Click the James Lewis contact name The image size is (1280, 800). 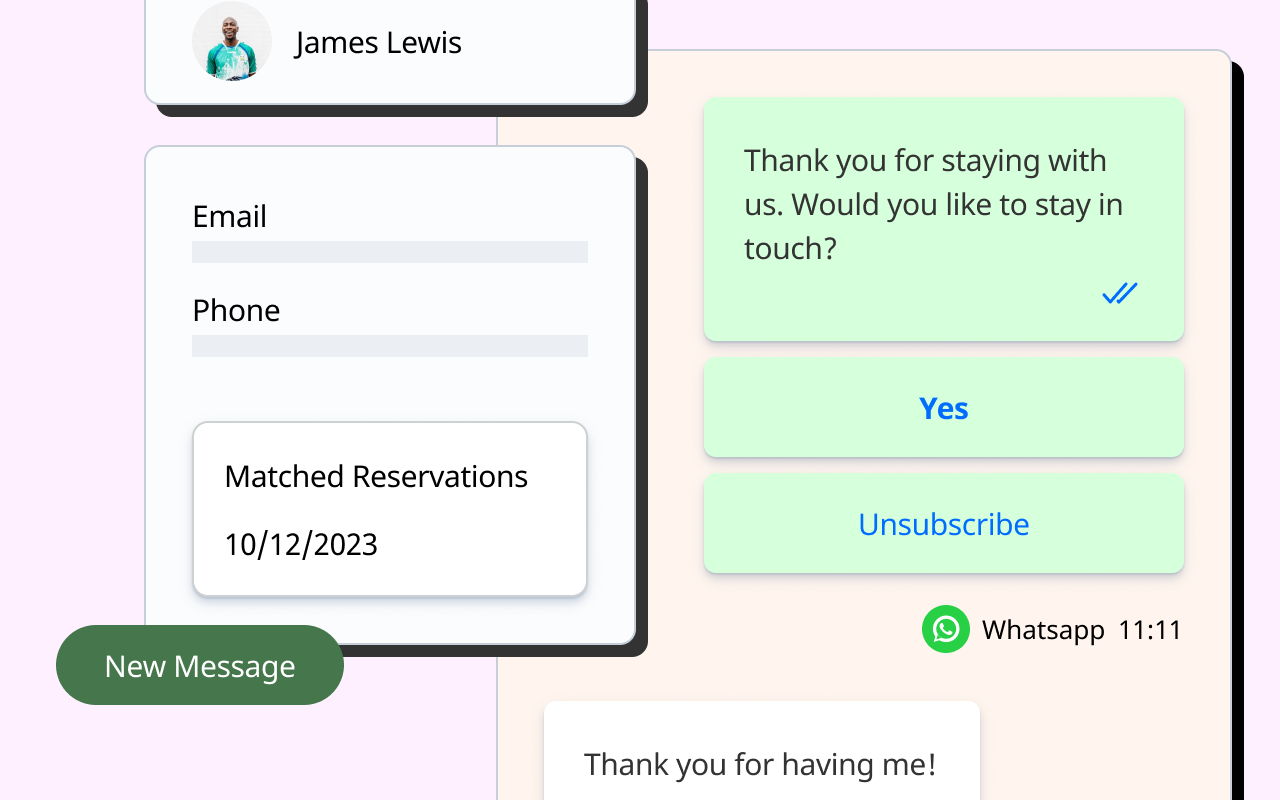click(378, 43)
